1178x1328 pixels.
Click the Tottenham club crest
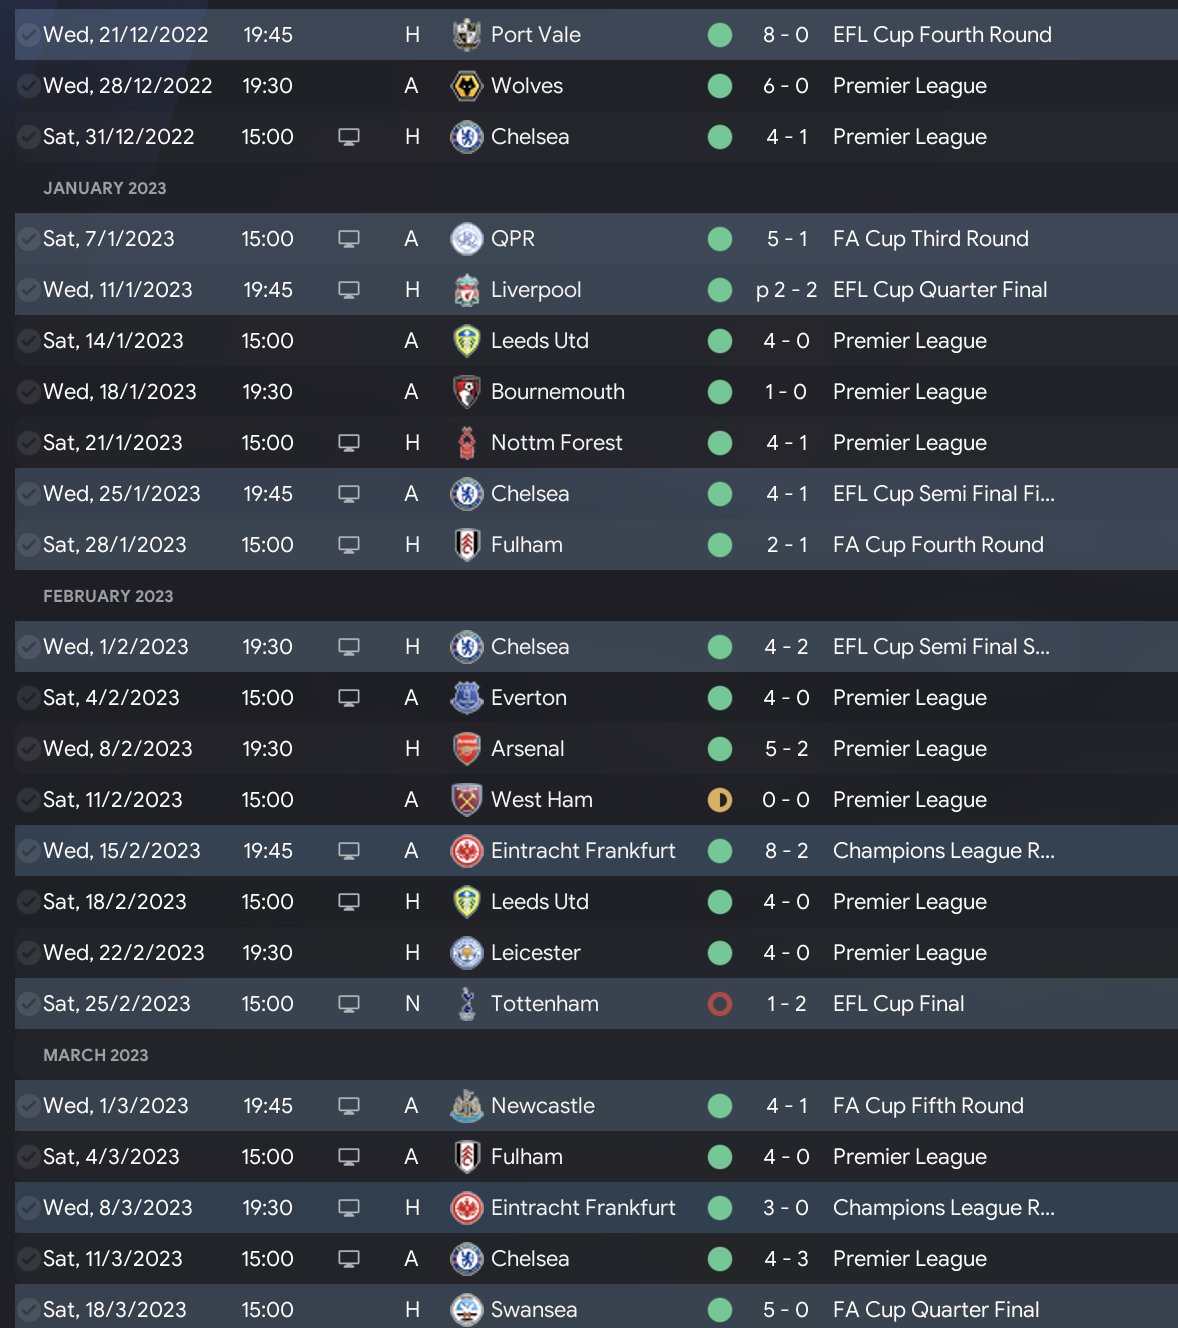pos(466,1004)
